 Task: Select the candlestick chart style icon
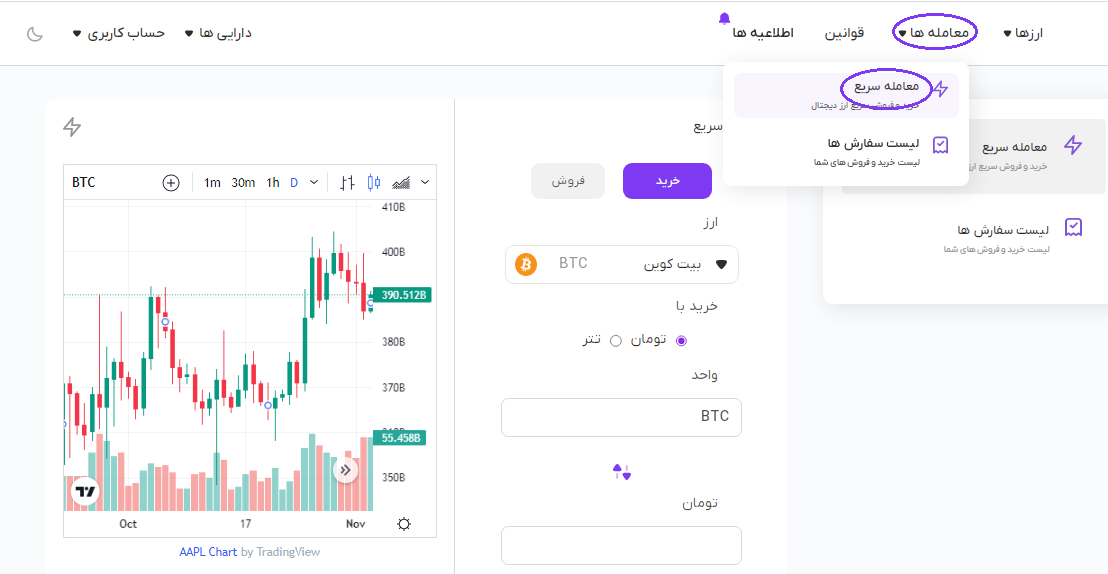coord(374,183)
